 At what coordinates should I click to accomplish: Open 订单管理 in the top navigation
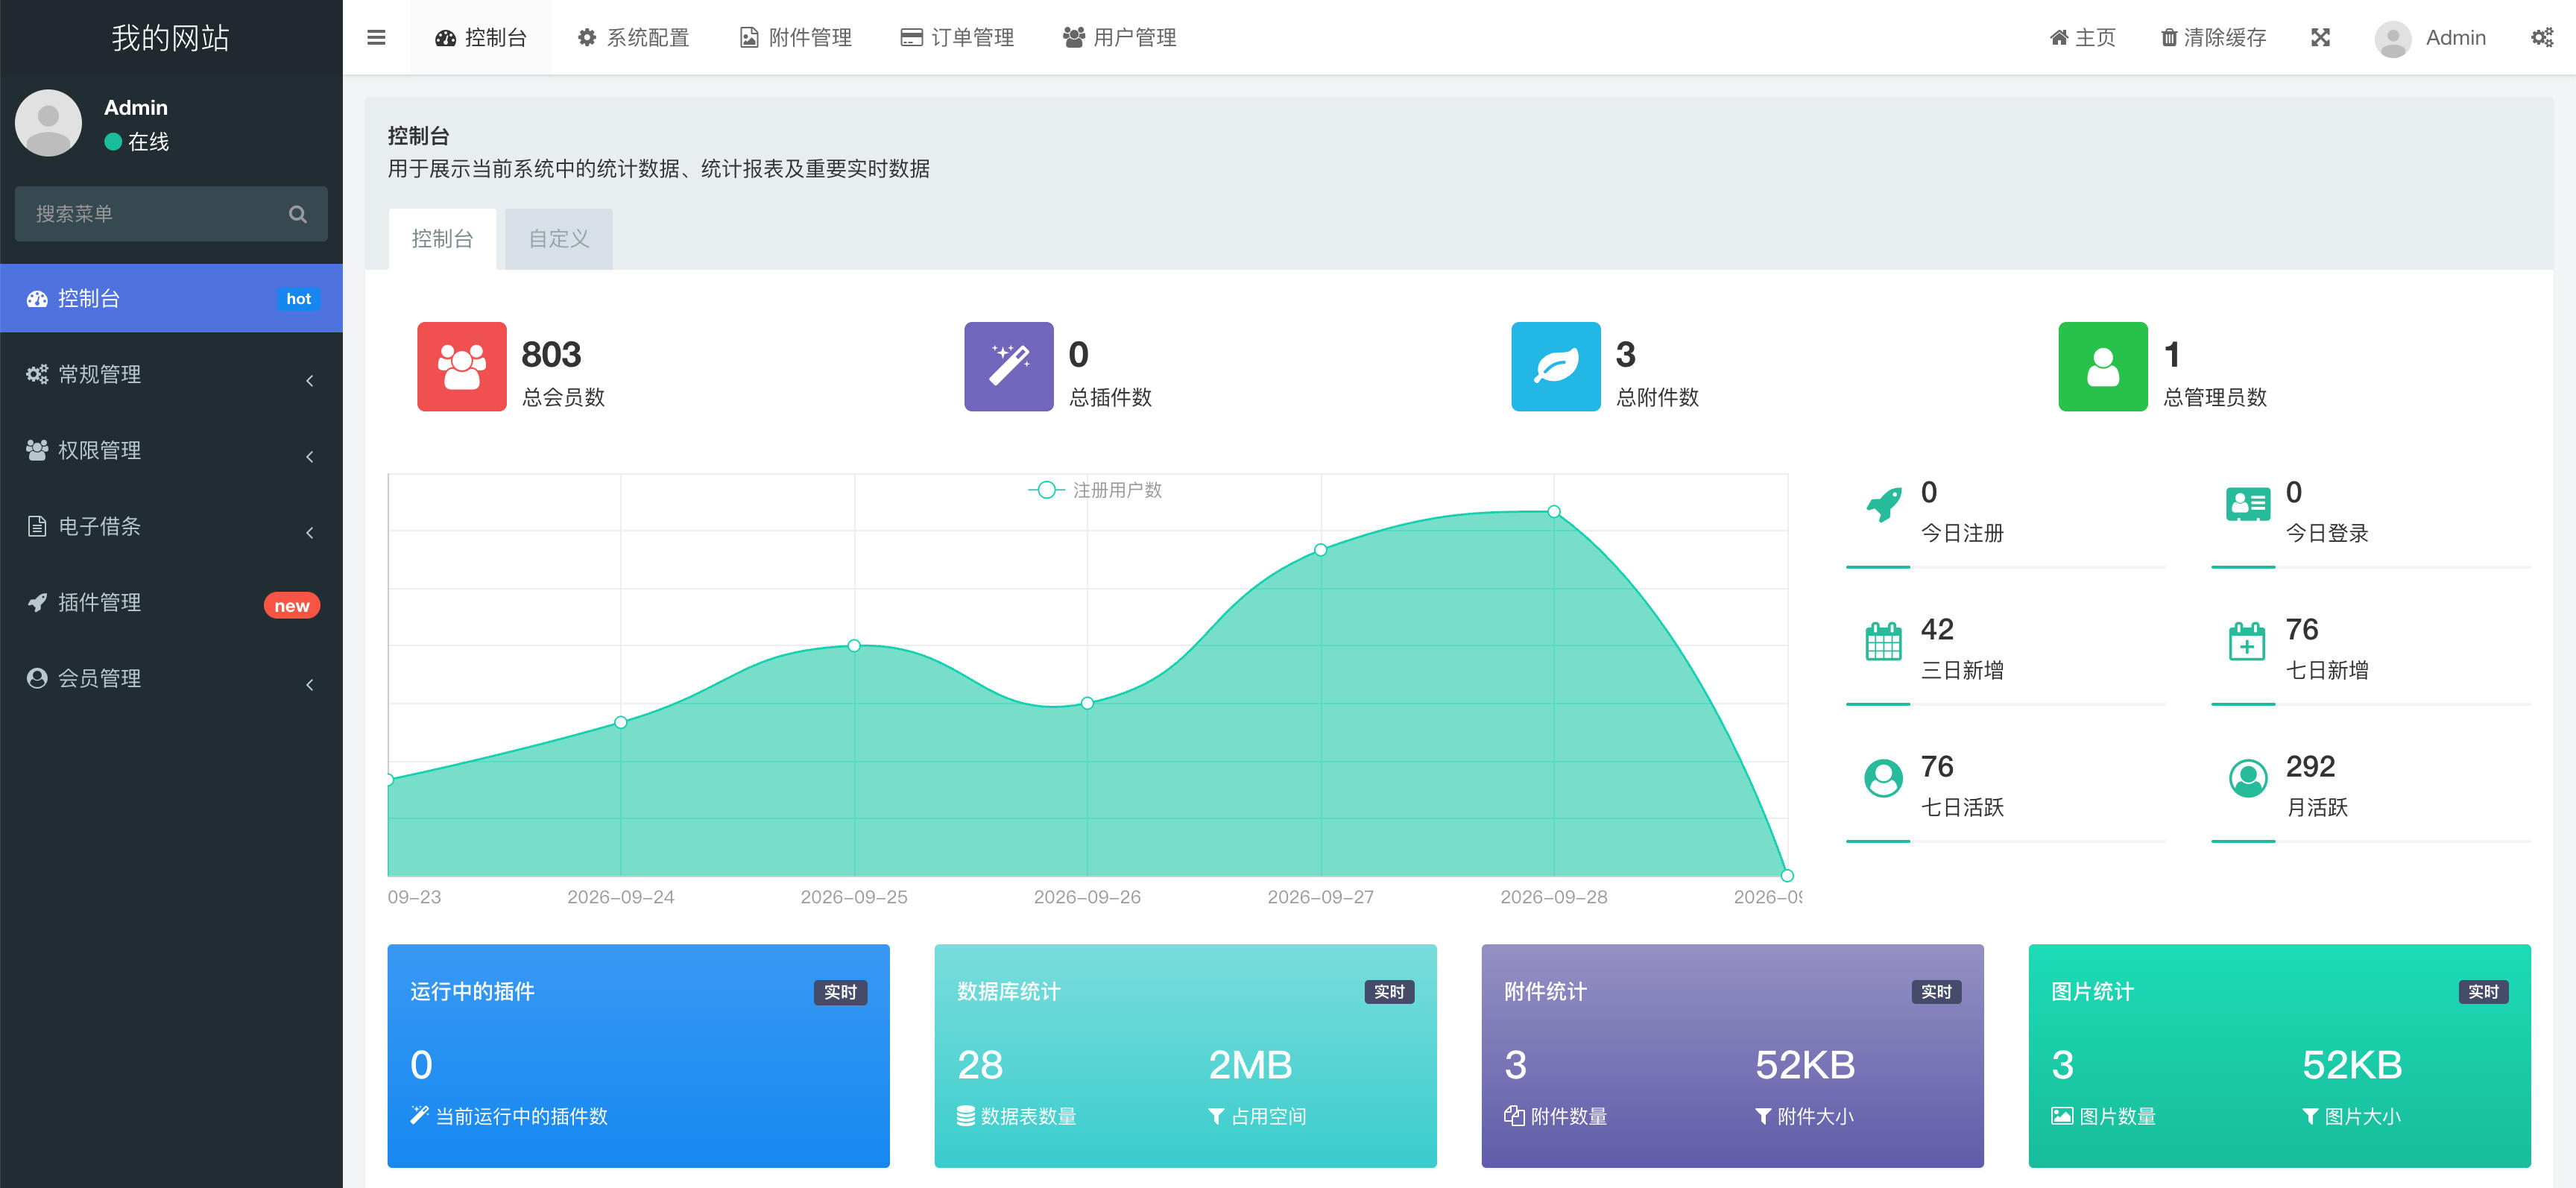coord(957,38)
